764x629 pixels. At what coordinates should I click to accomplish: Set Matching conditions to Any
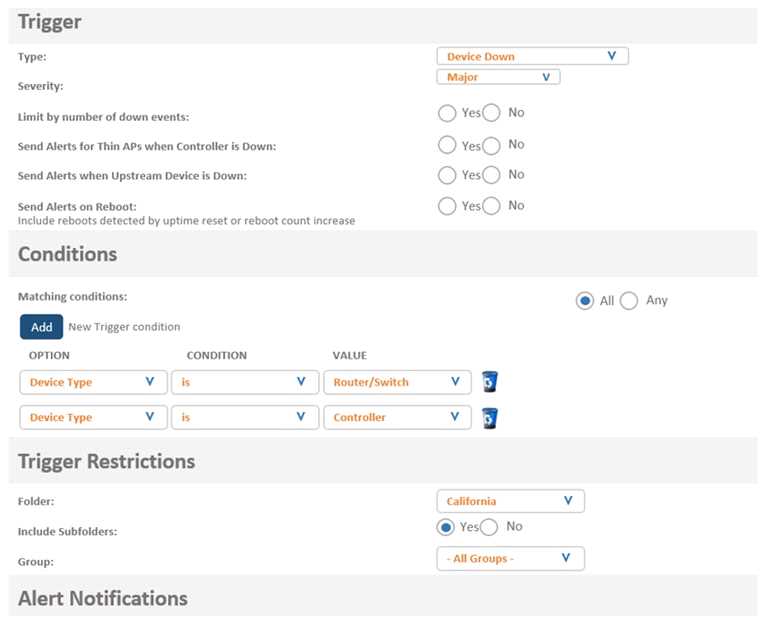629,301
